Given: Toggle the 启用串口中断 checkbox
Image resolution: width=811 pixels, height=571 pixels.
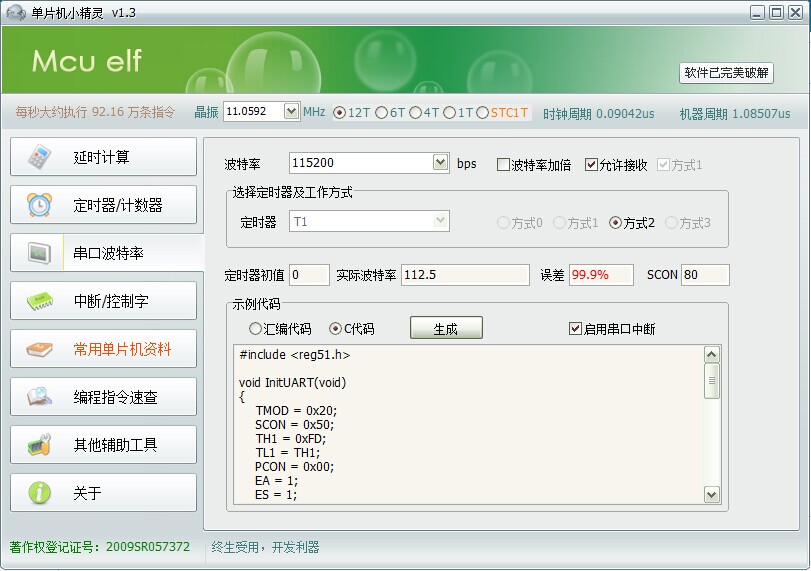Looking at the screenshot, I should coord(575,328).
